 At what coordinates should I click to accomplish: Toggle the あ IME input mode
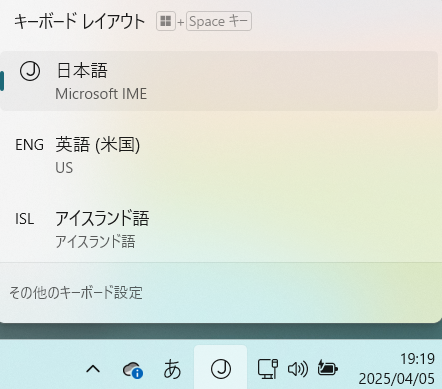pos(172,369)
